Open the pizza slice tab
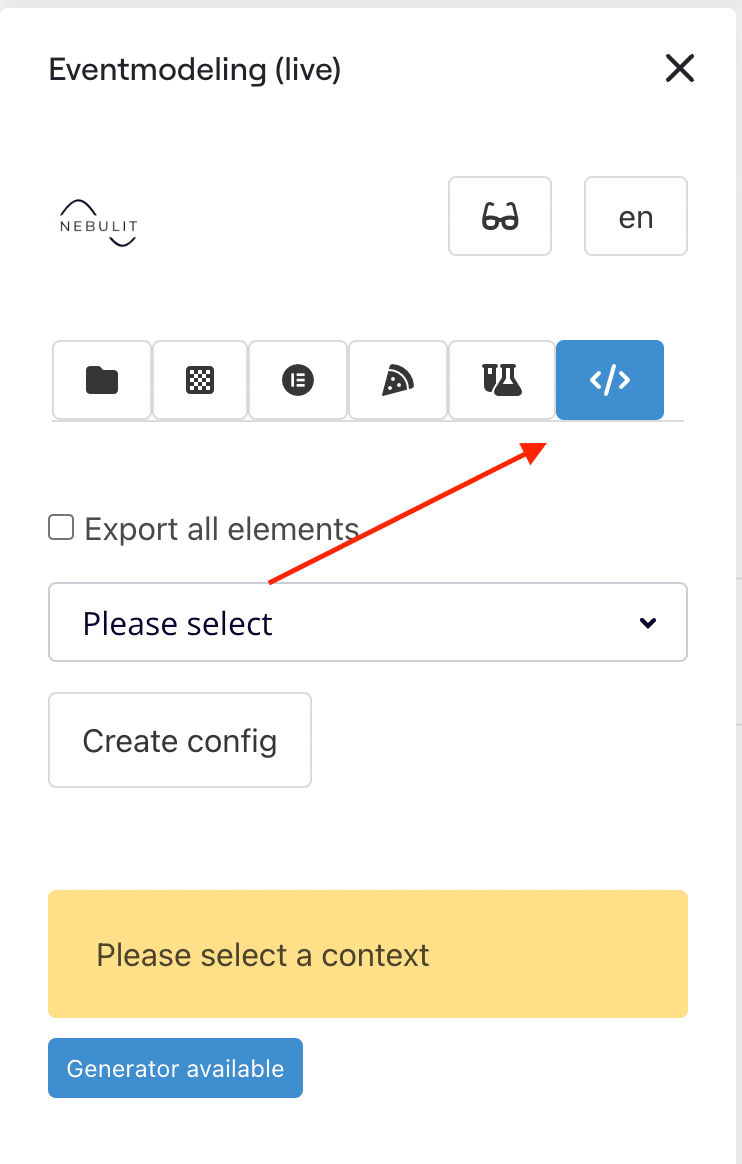742x1164 pixels. [x=397, y=380]
